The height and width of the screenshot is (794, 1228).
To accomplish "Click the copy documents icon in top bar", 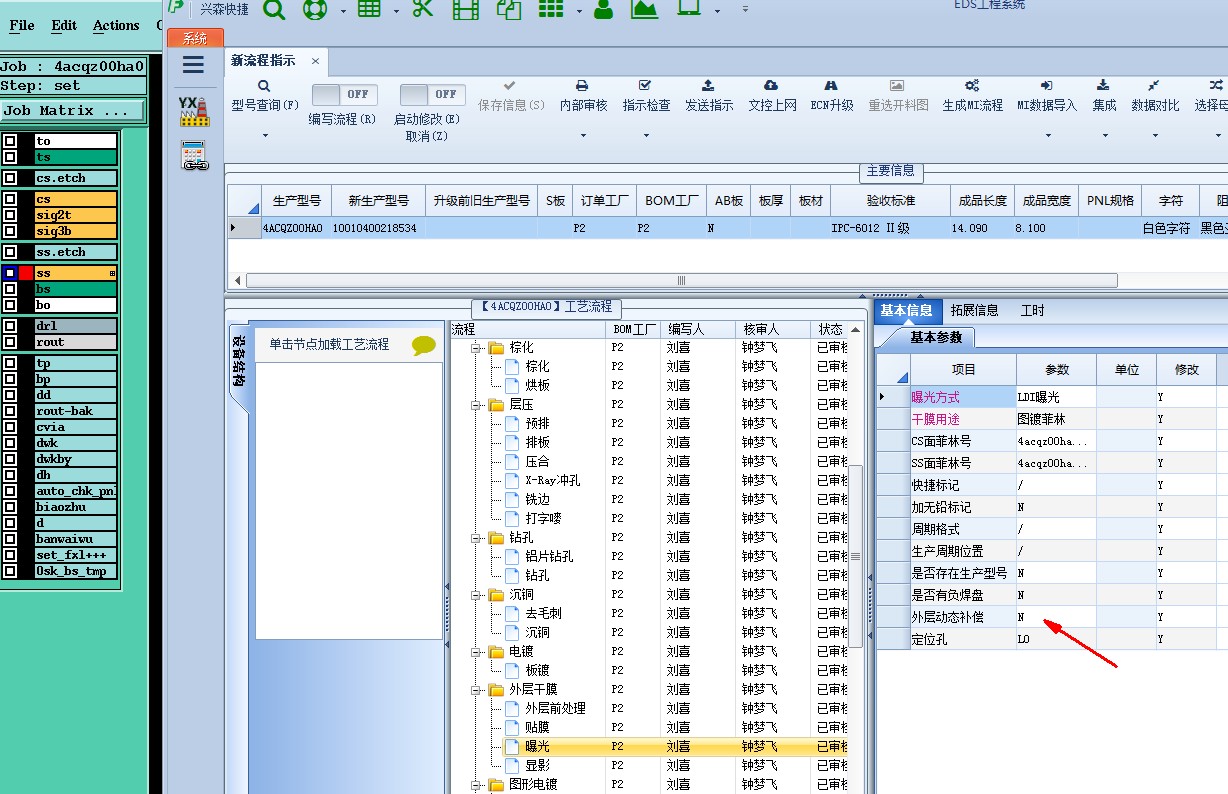I will tap(510, 9).
